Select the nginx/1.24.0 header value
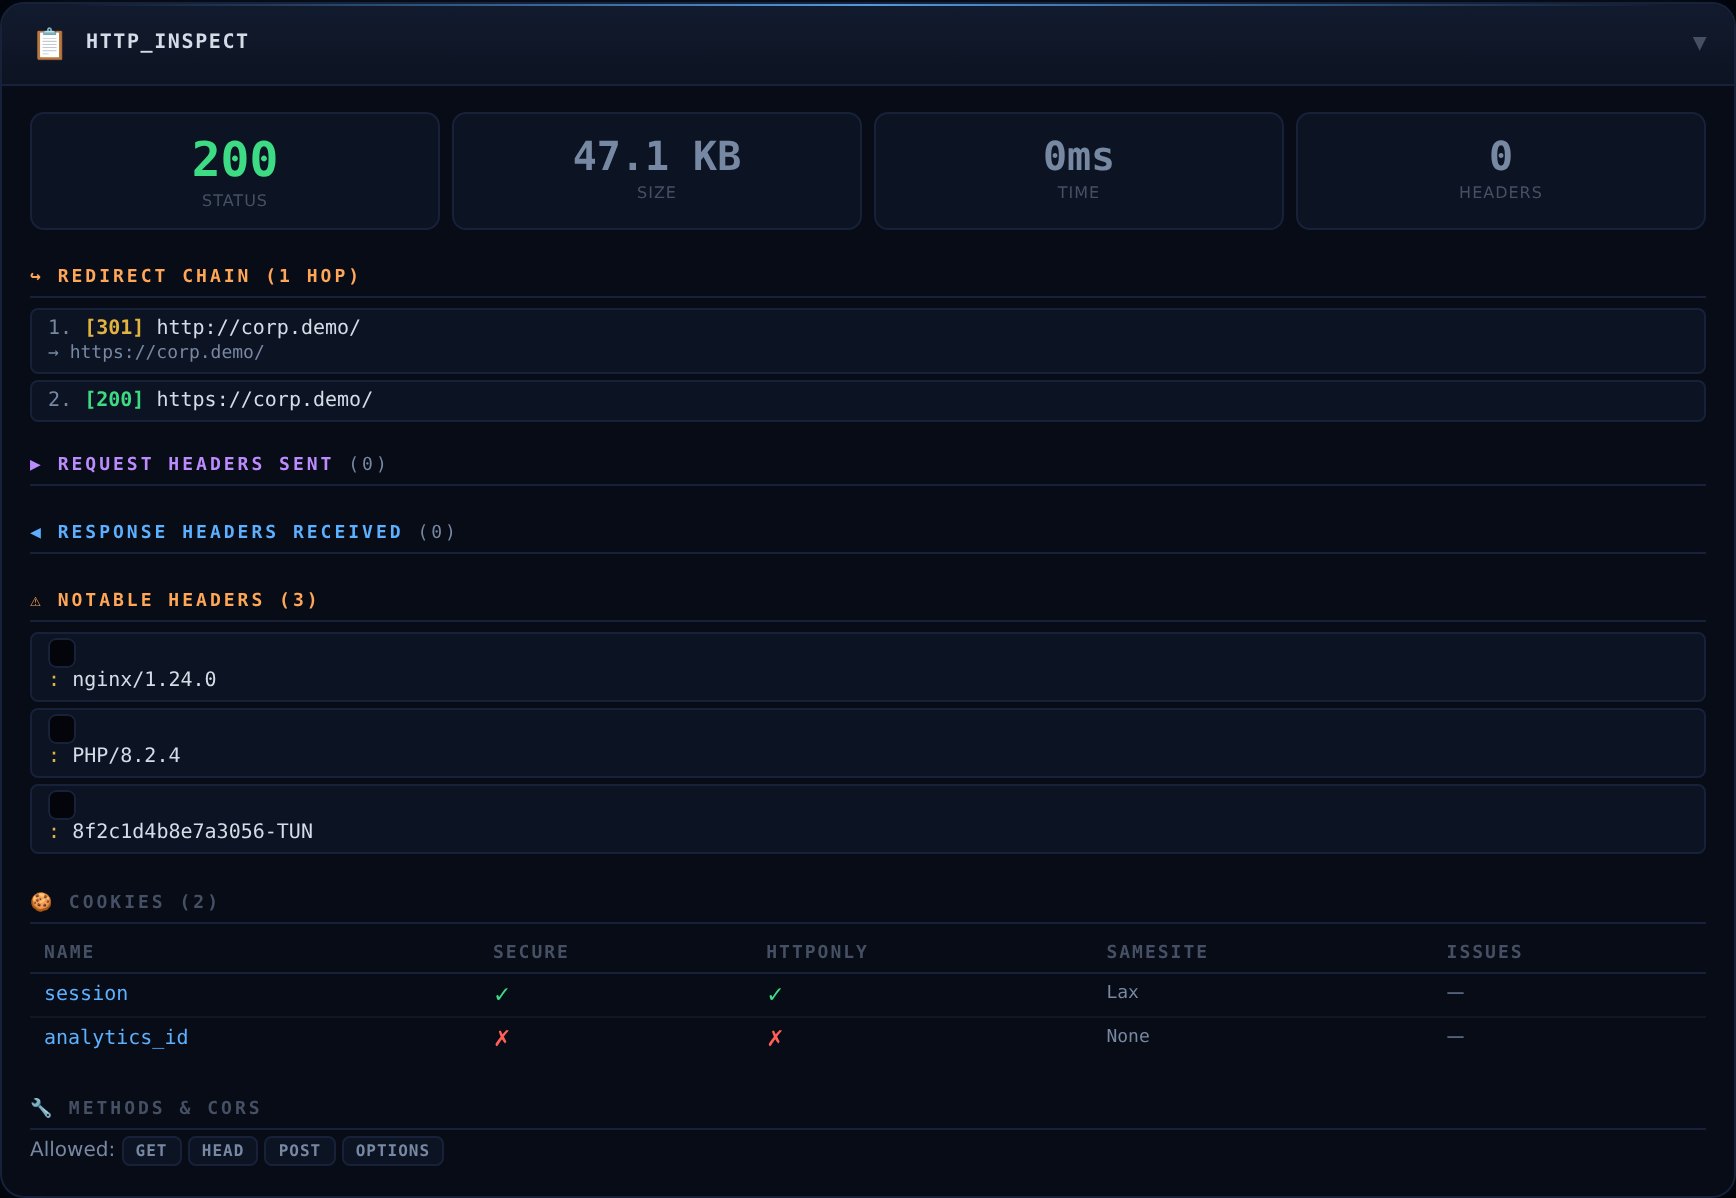 144,680
